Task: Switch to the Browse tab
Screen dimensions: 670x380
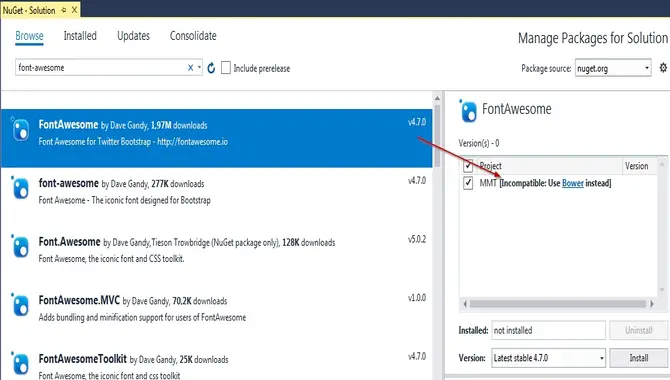Action: pos(29,36)
